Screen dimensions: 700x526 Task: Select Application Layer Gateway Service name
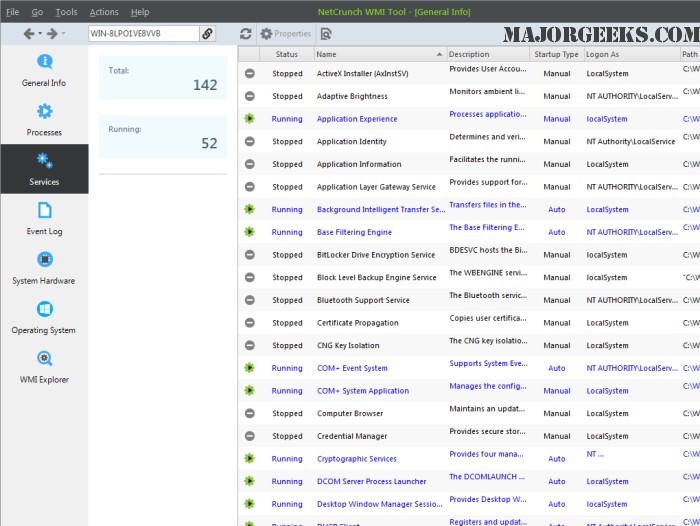tap(376, 187)
